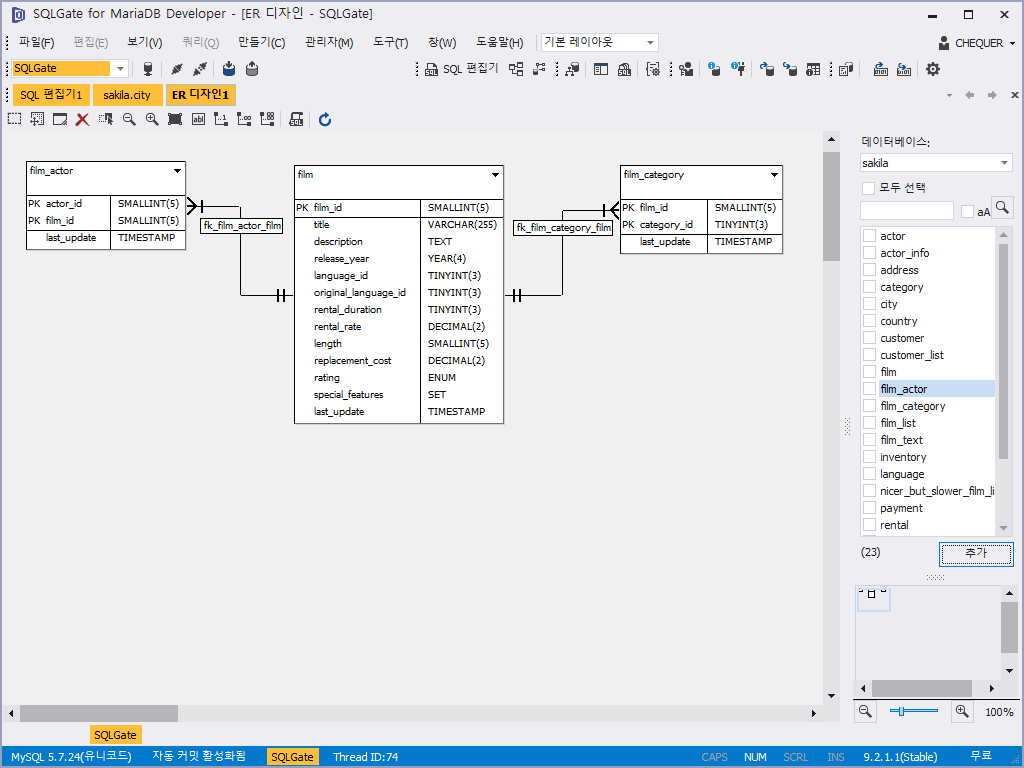The image size is (1024, 768).
Task: Click the settings gear icon in the toolbar
Action: click(x=933, y=69)
